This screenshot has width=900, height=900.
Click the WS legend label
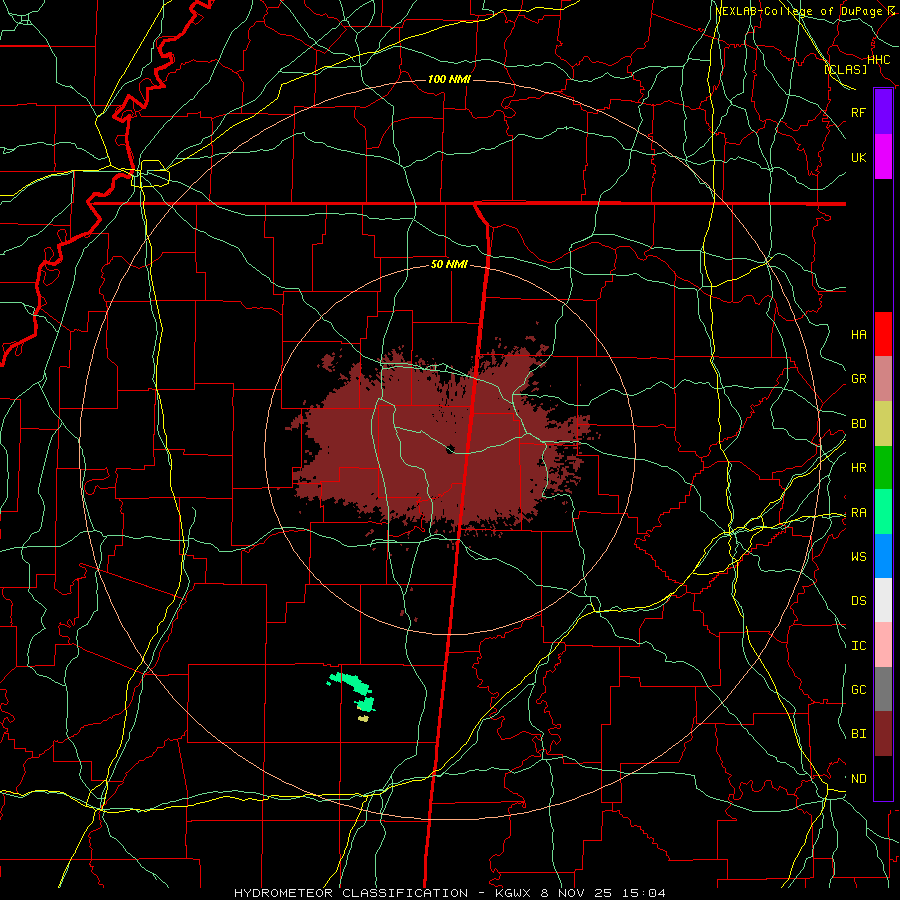859,557
